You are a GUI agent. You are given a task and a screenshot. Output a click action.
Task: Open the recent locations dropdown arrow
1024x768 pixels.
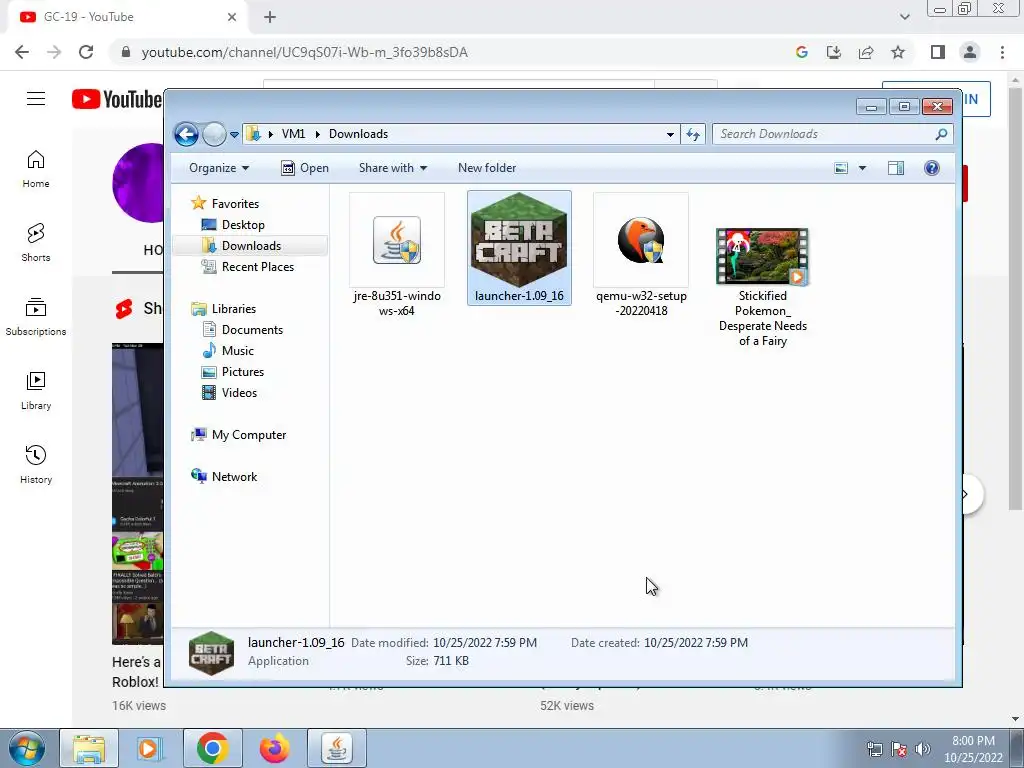(x=234, y=135)
